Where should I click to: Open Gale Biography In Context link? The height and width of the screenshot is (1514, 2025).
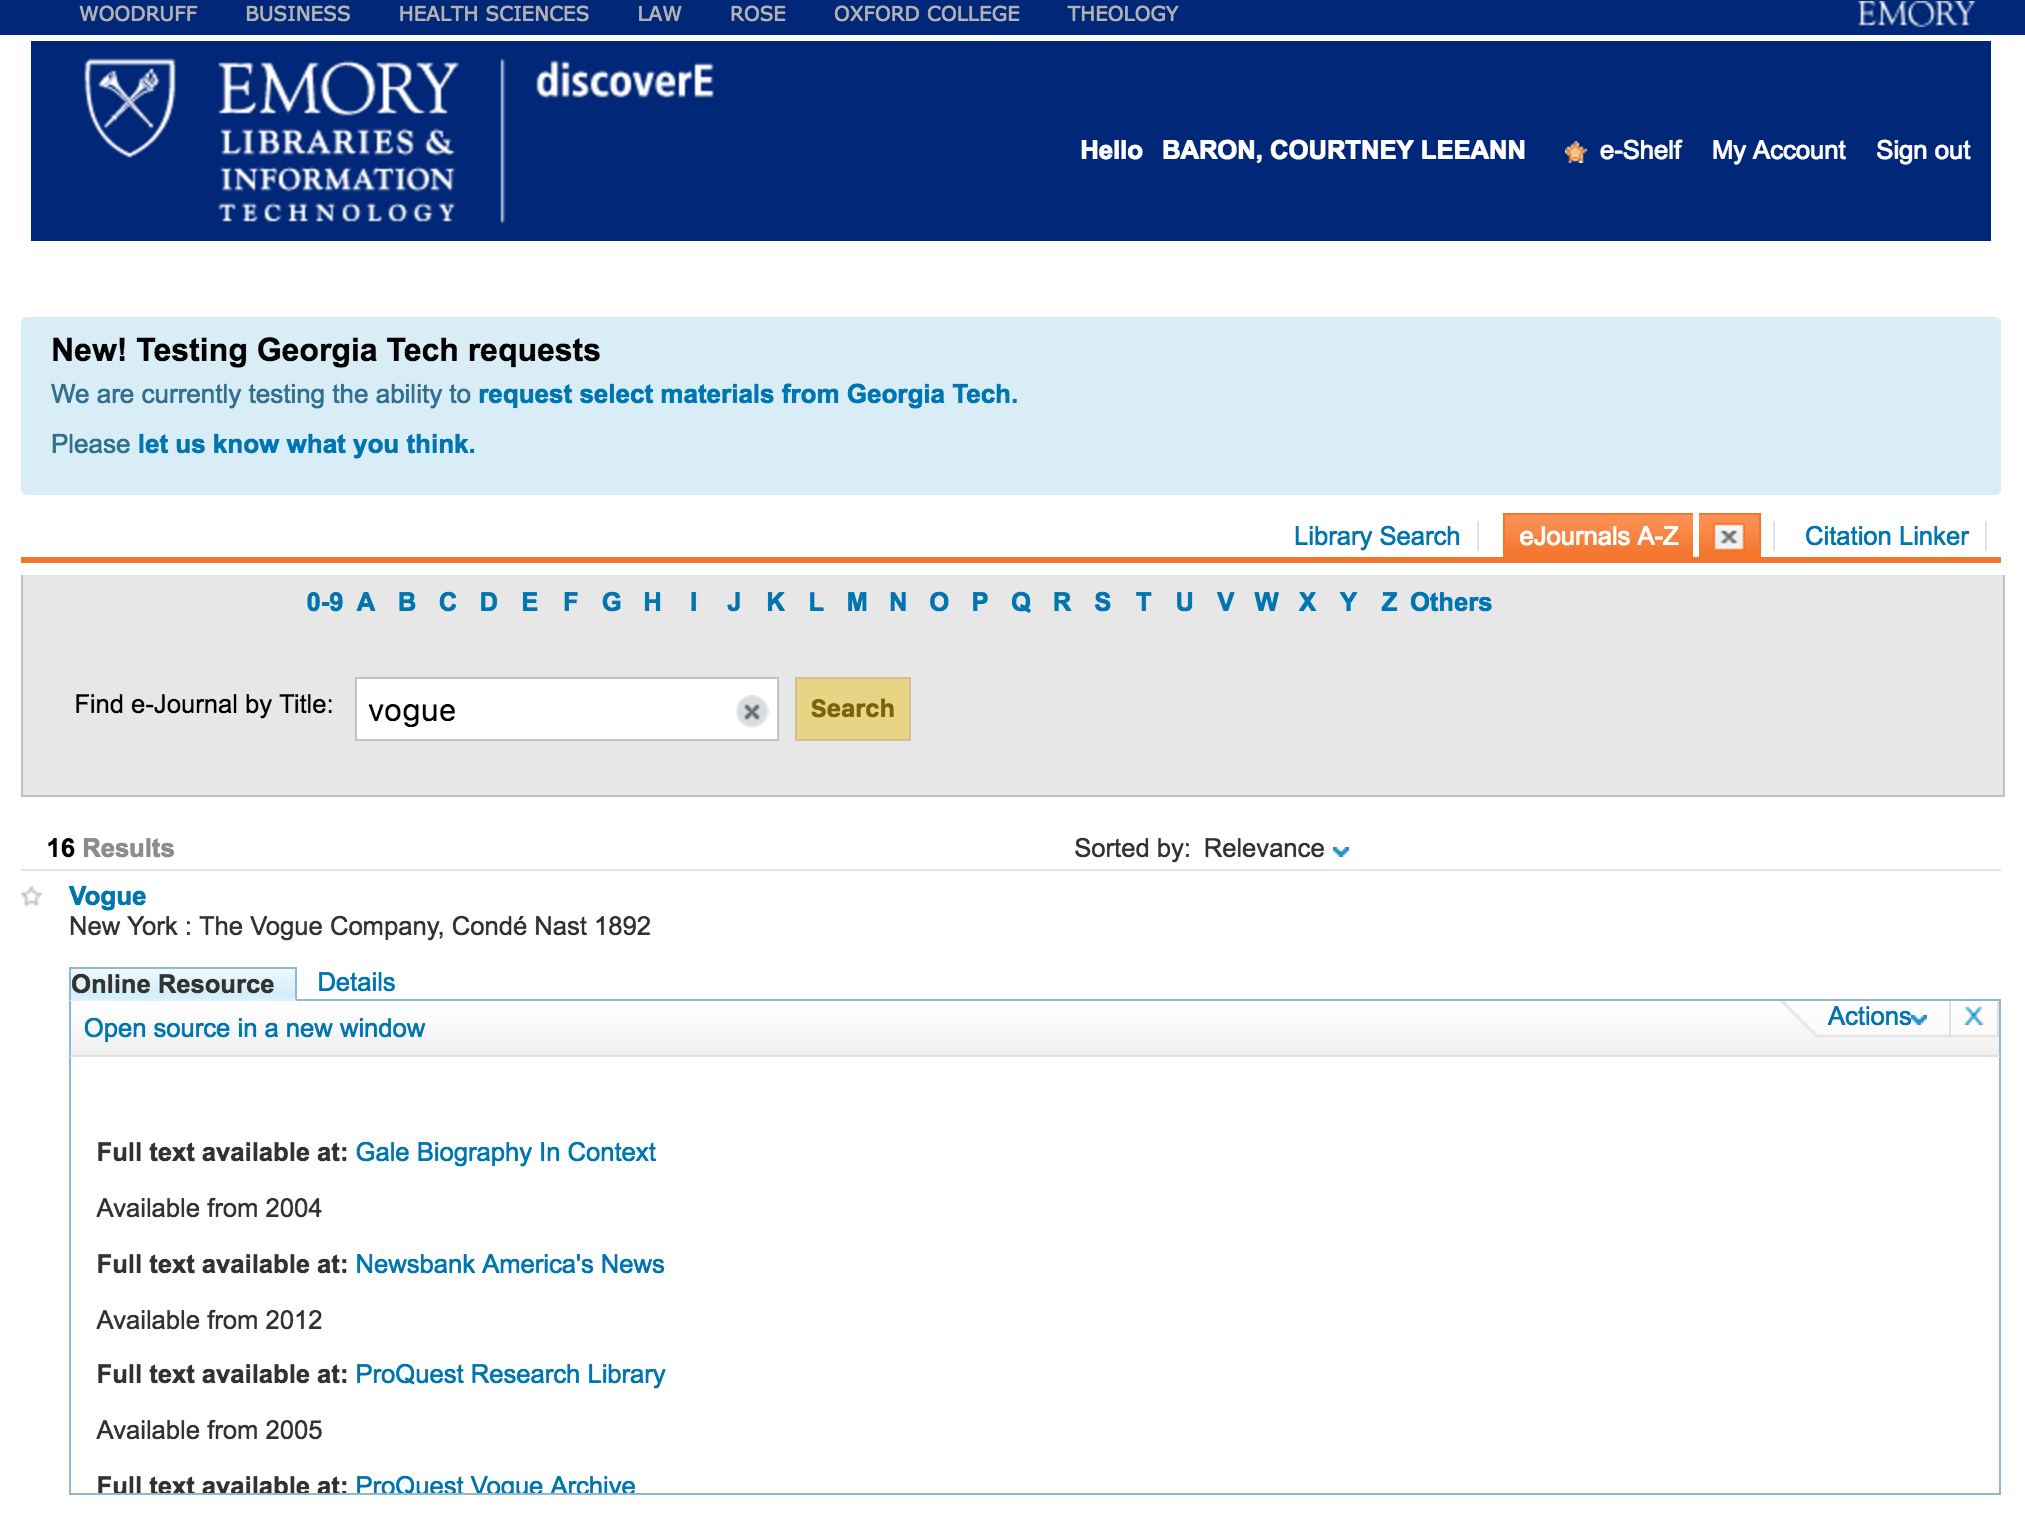pos(505,1152)
